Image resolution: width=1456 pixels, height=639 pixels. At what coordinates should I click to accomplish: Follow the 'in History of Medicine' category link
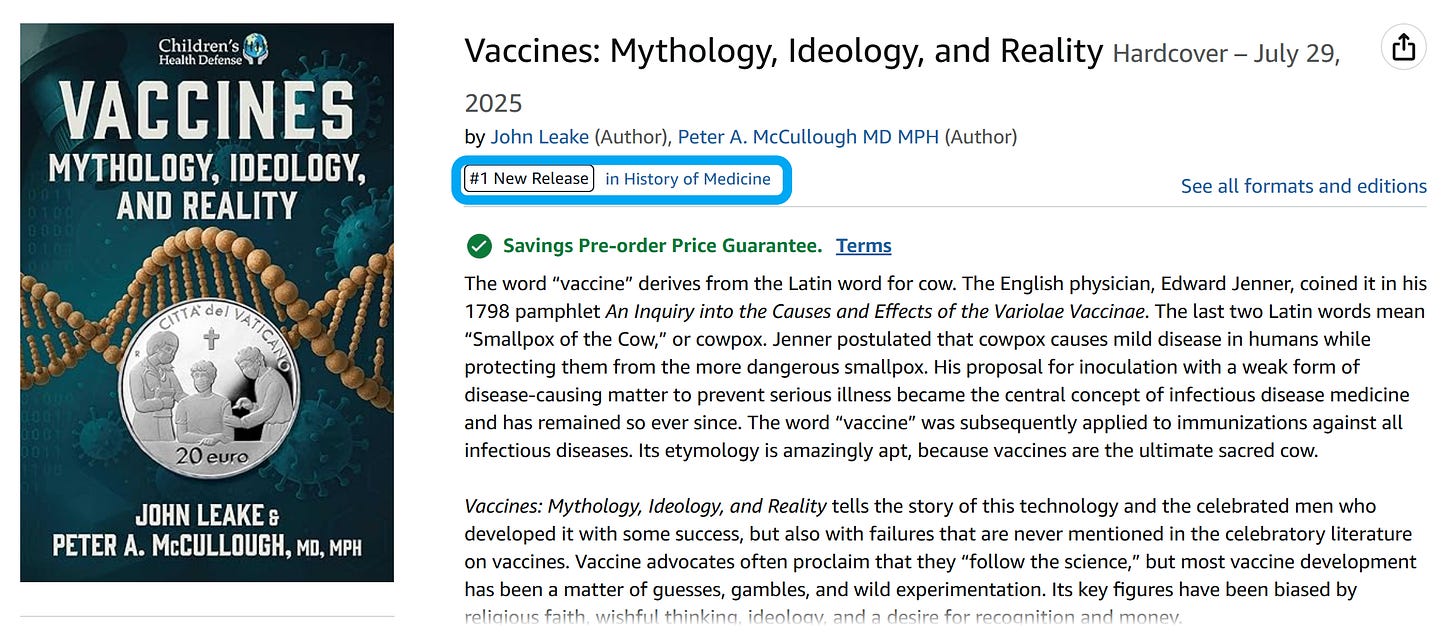click(x=688, y=179)
